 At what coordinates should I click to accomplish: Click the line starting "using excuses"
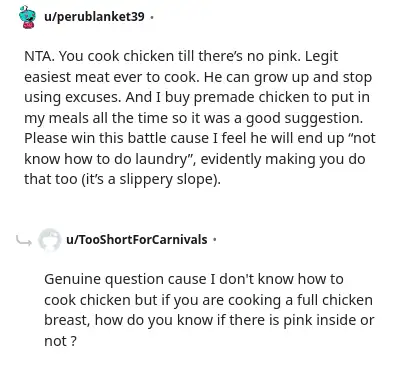(x=197, y=97)
